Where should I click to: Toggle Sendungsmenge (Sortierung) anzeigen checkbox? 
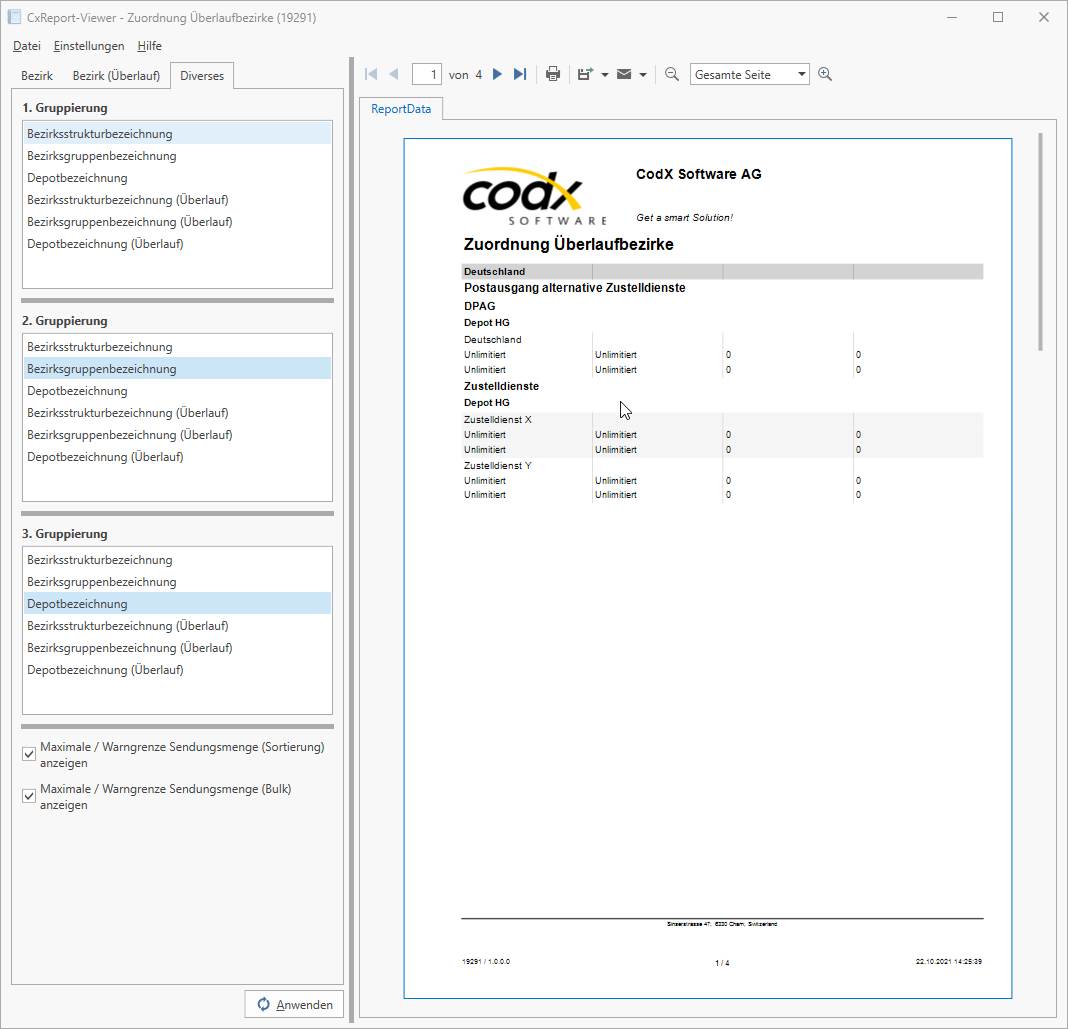(29, 754)
